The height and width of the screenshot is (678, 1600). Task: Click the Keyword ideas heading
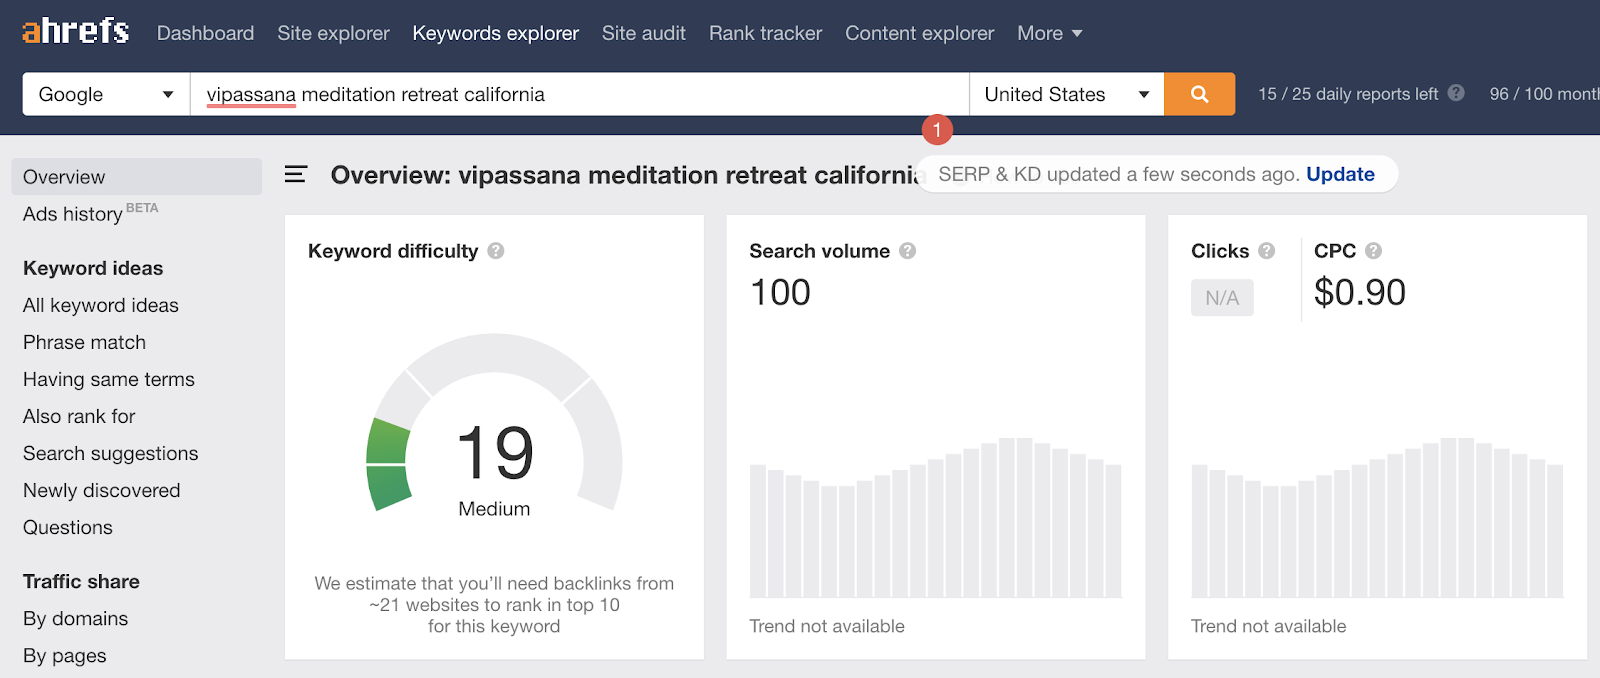93,268
